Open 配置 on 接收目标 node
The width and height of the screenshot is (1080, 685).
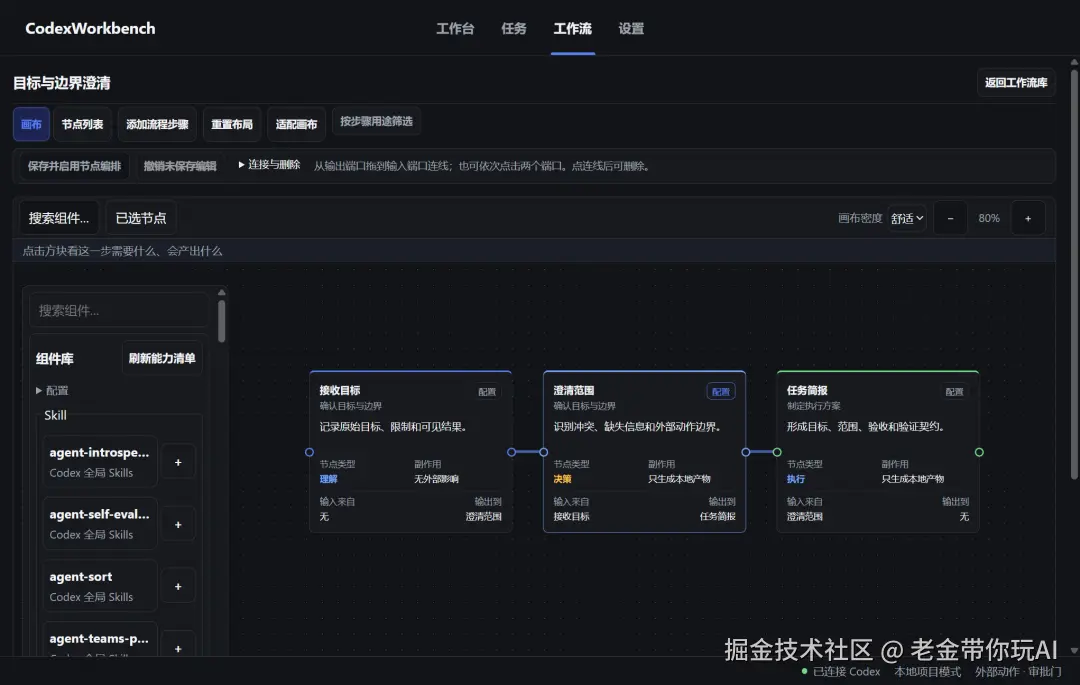tap(487, 392)
